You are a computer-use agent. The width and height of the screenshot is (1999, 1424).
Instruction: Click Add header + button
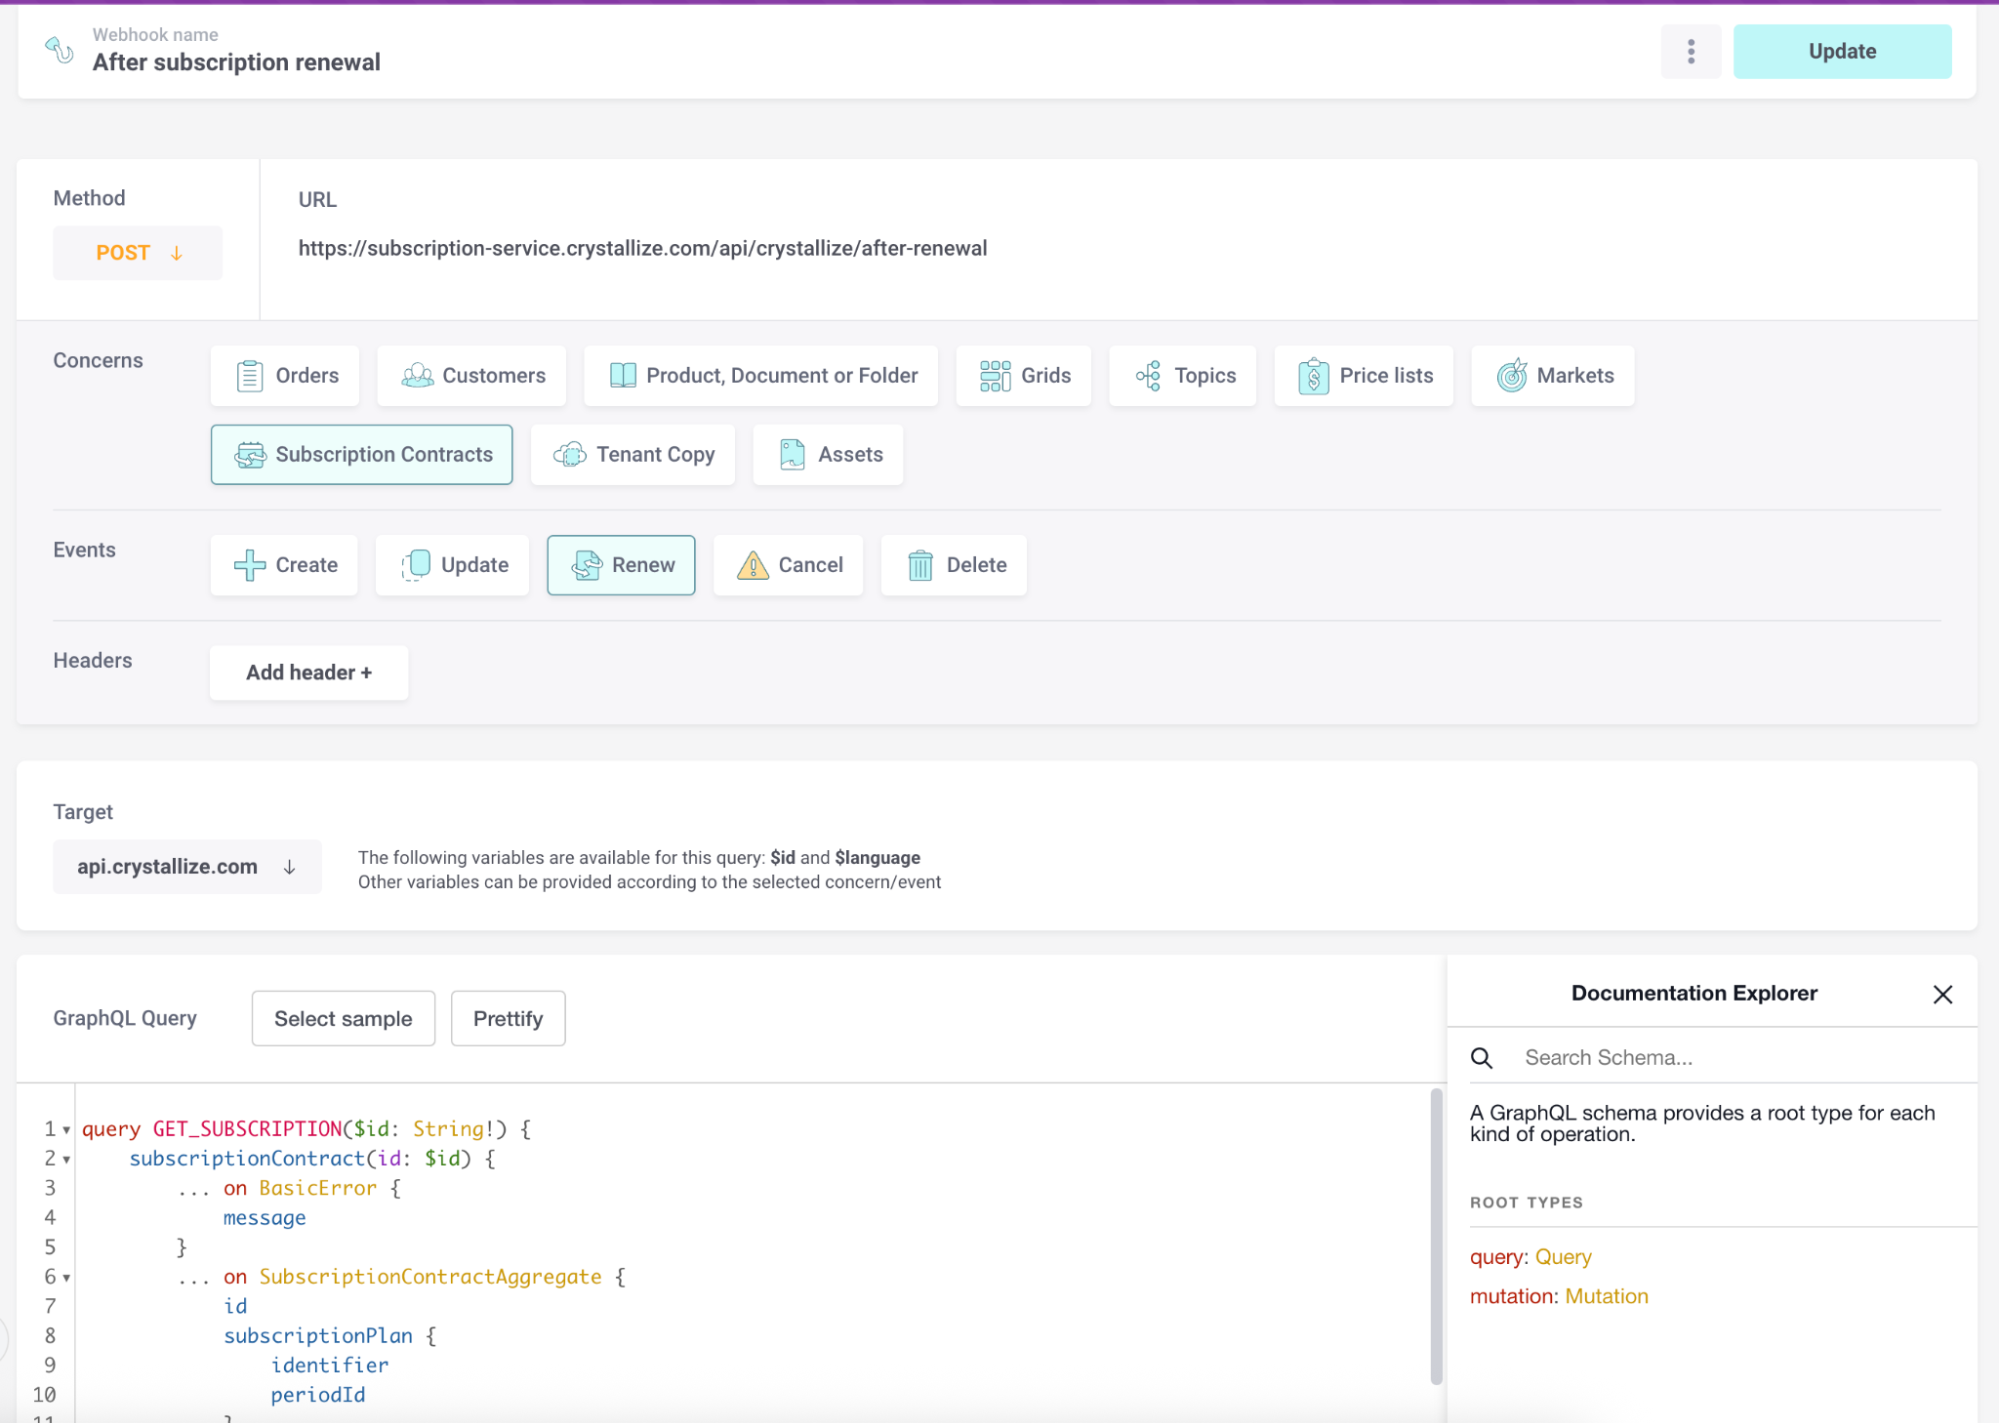tap(309, 672)
